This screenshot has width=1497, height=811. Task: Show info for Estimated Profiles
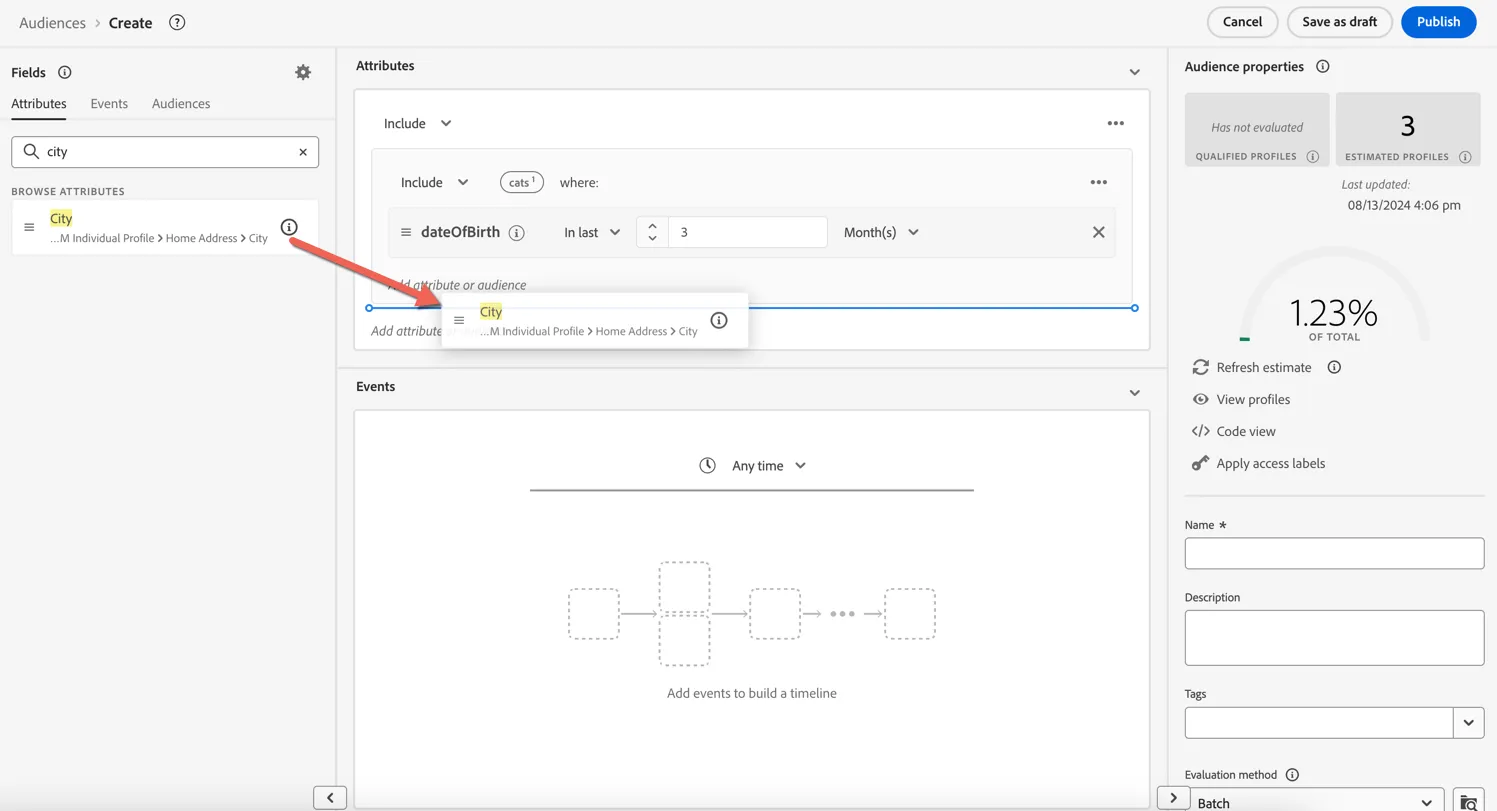[x=1465, y=157]
